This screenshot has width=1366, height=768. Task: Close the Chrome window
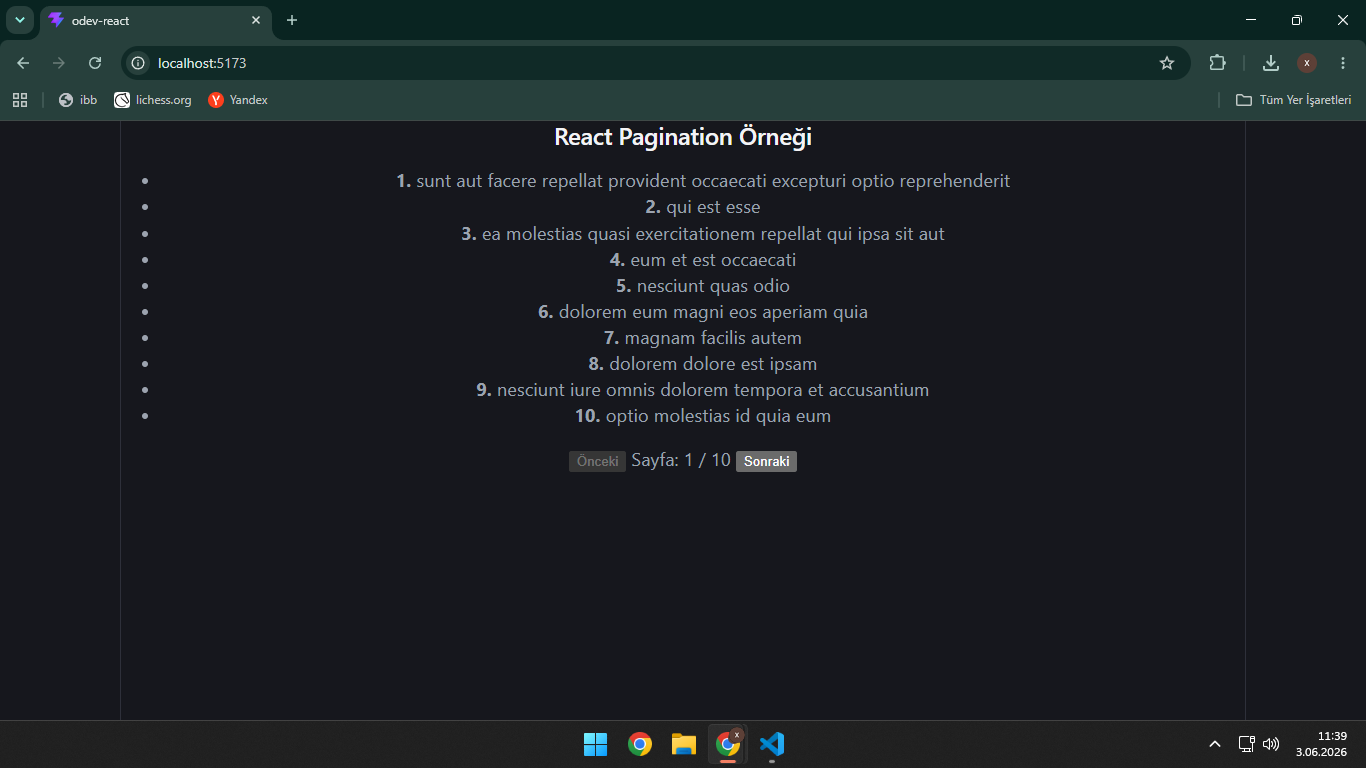(1343, 20)
